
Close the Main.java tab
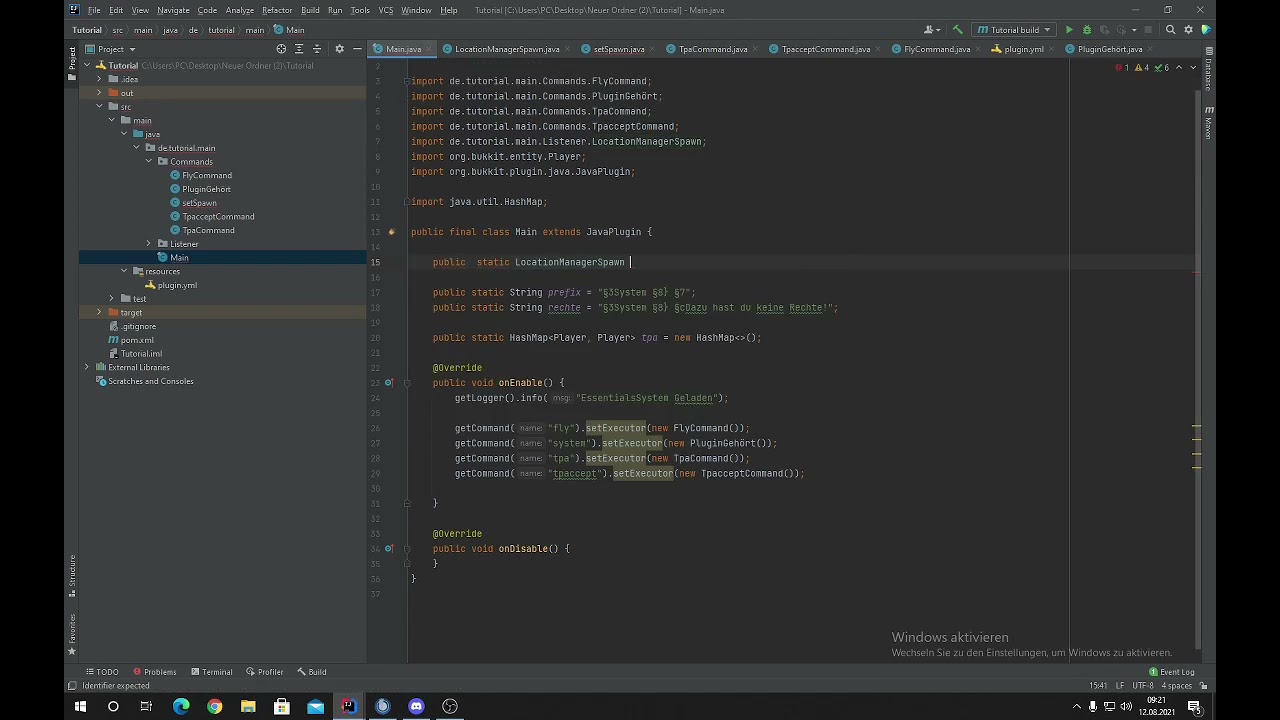[429, 49]
